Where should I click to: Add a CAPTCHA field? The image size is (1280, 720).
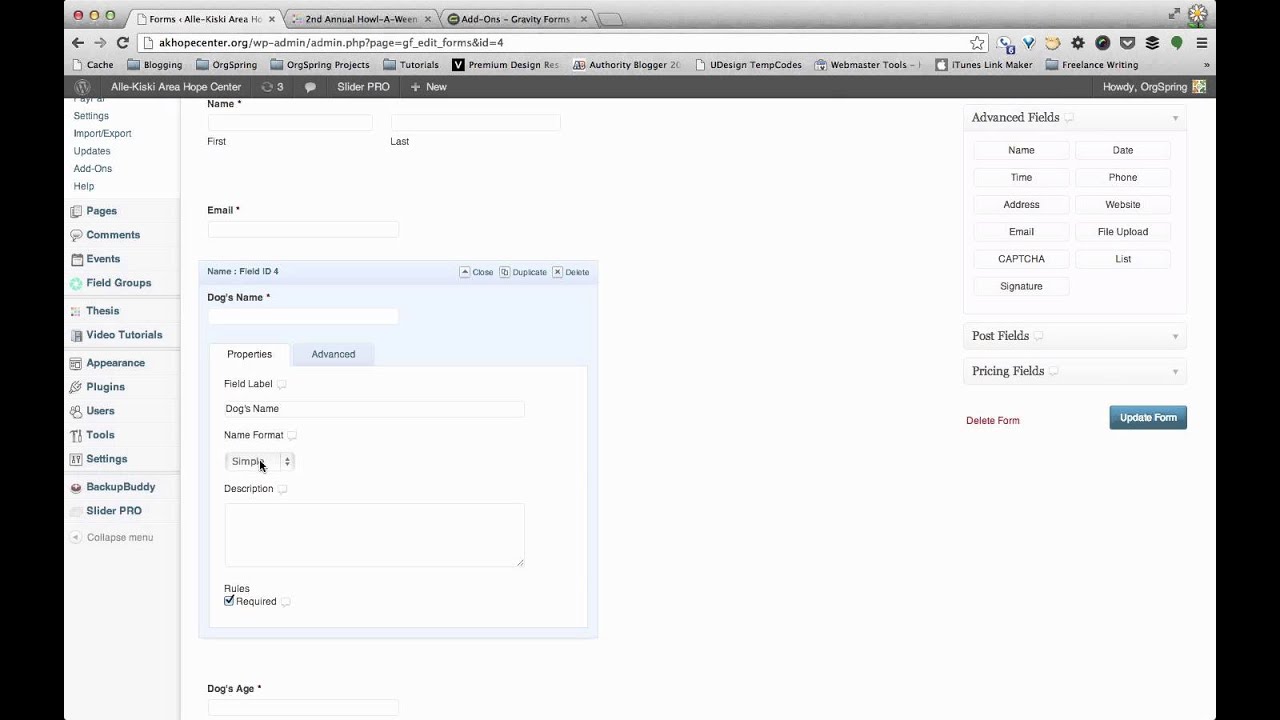point(1021,259)
